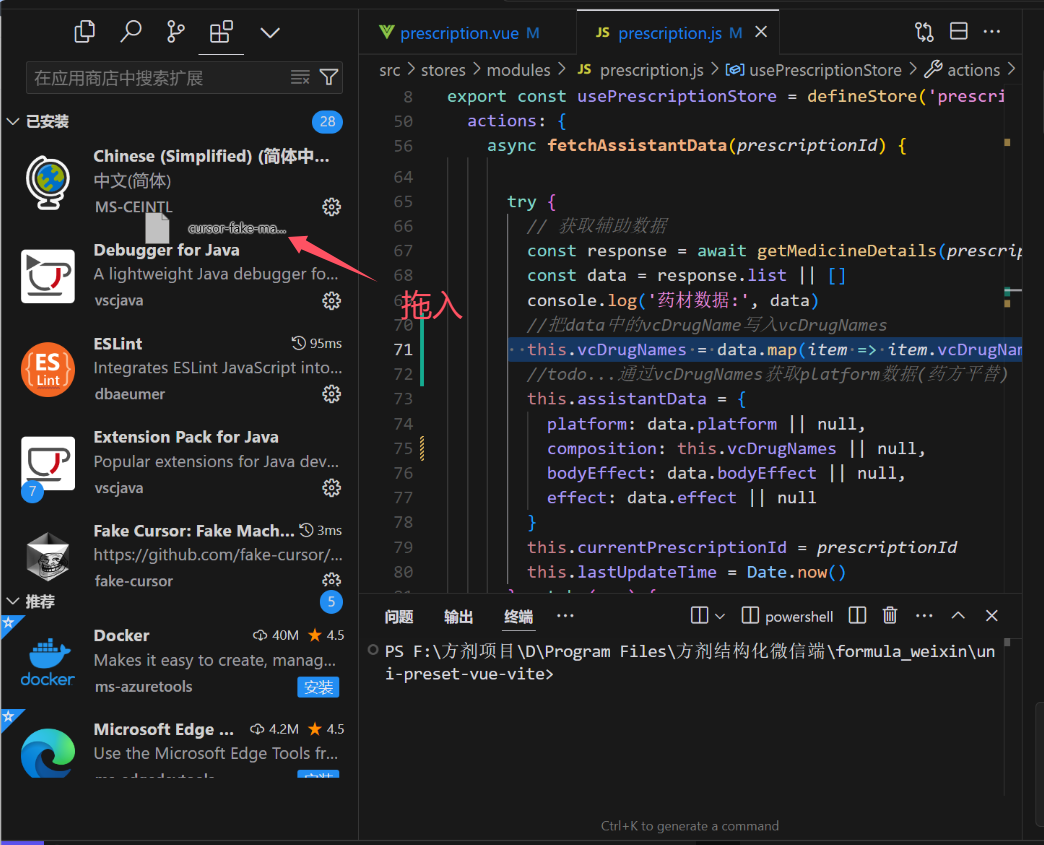Image resolution: width=1044 pixels, height=845 pixels.
Task: Clear extension search results icon
Action: point(300,77)
